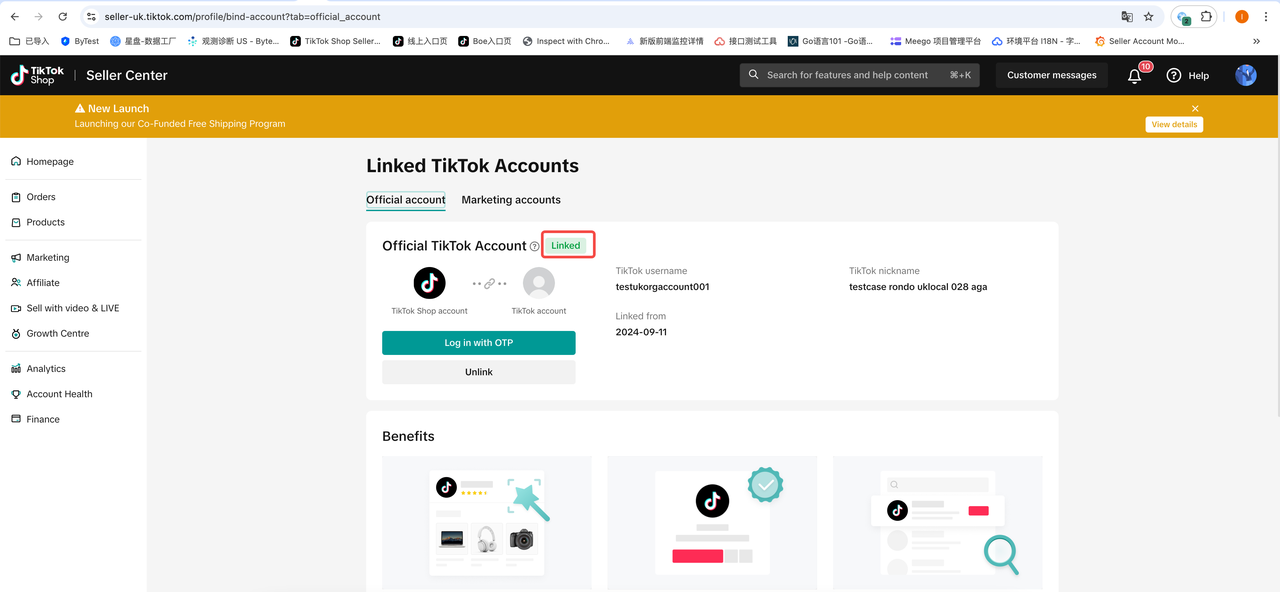Close the New Launch banner
Image resolution: width=1280 pixels, height=592 pixels.
coord(1195,108)
